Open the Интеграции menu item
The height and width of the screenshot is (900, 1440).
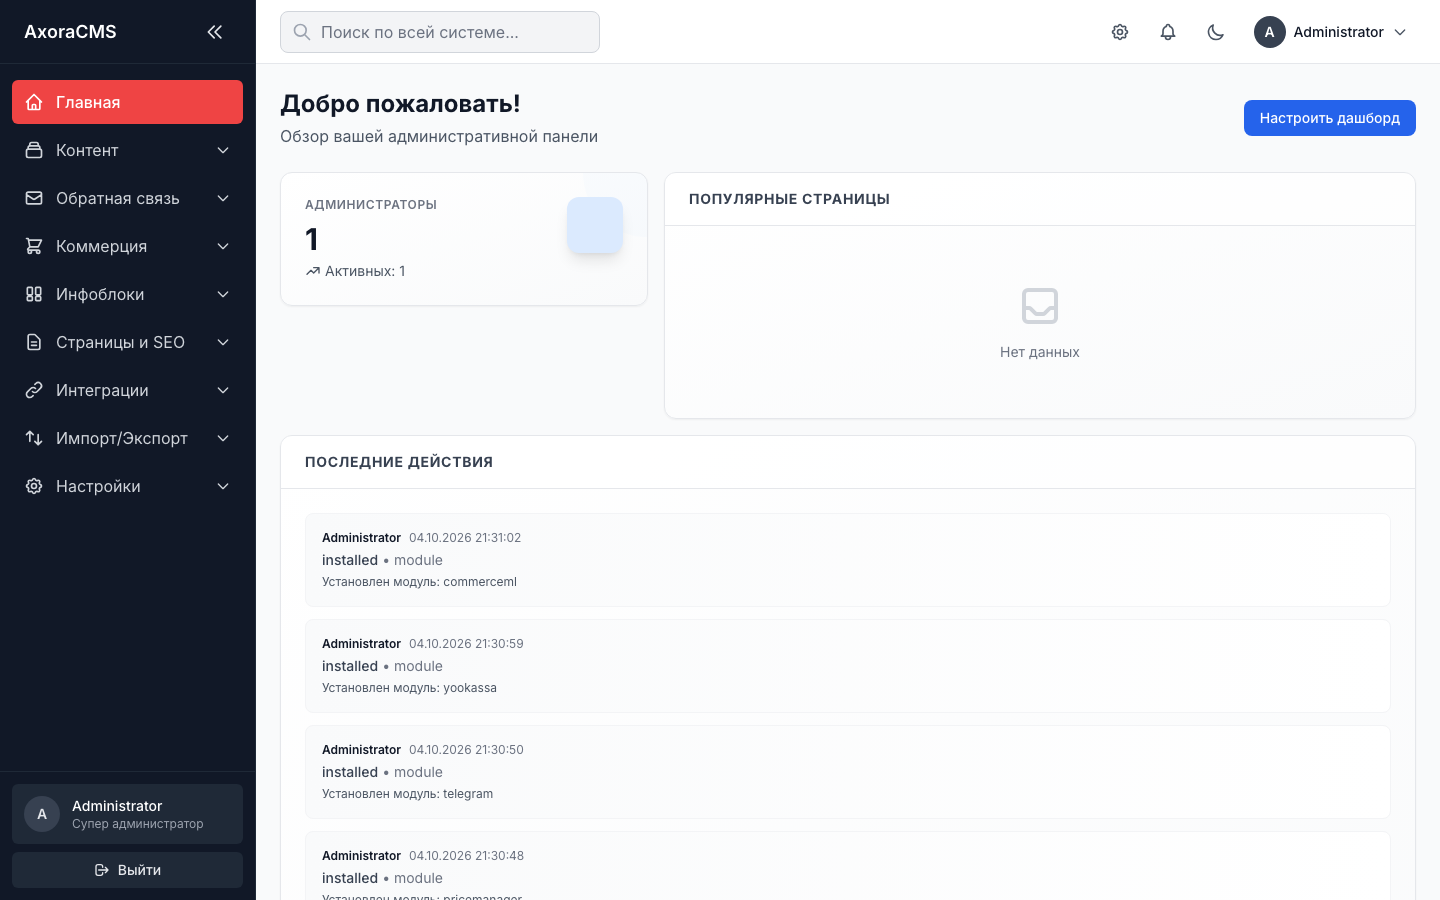pos(127,390)
